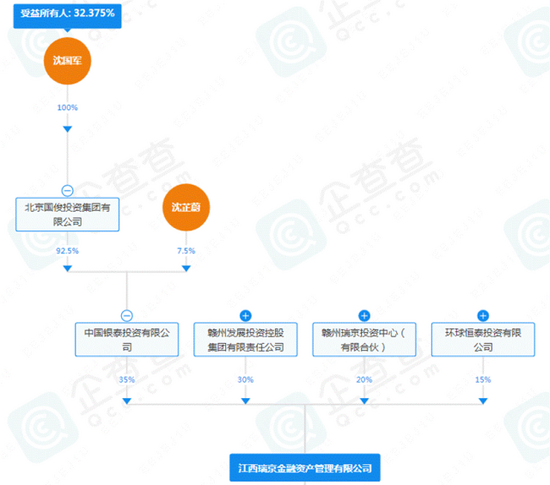Screen dimensions: 550x485
Task: Click the 20% share percentage label
Action: (x=364, y=379)
